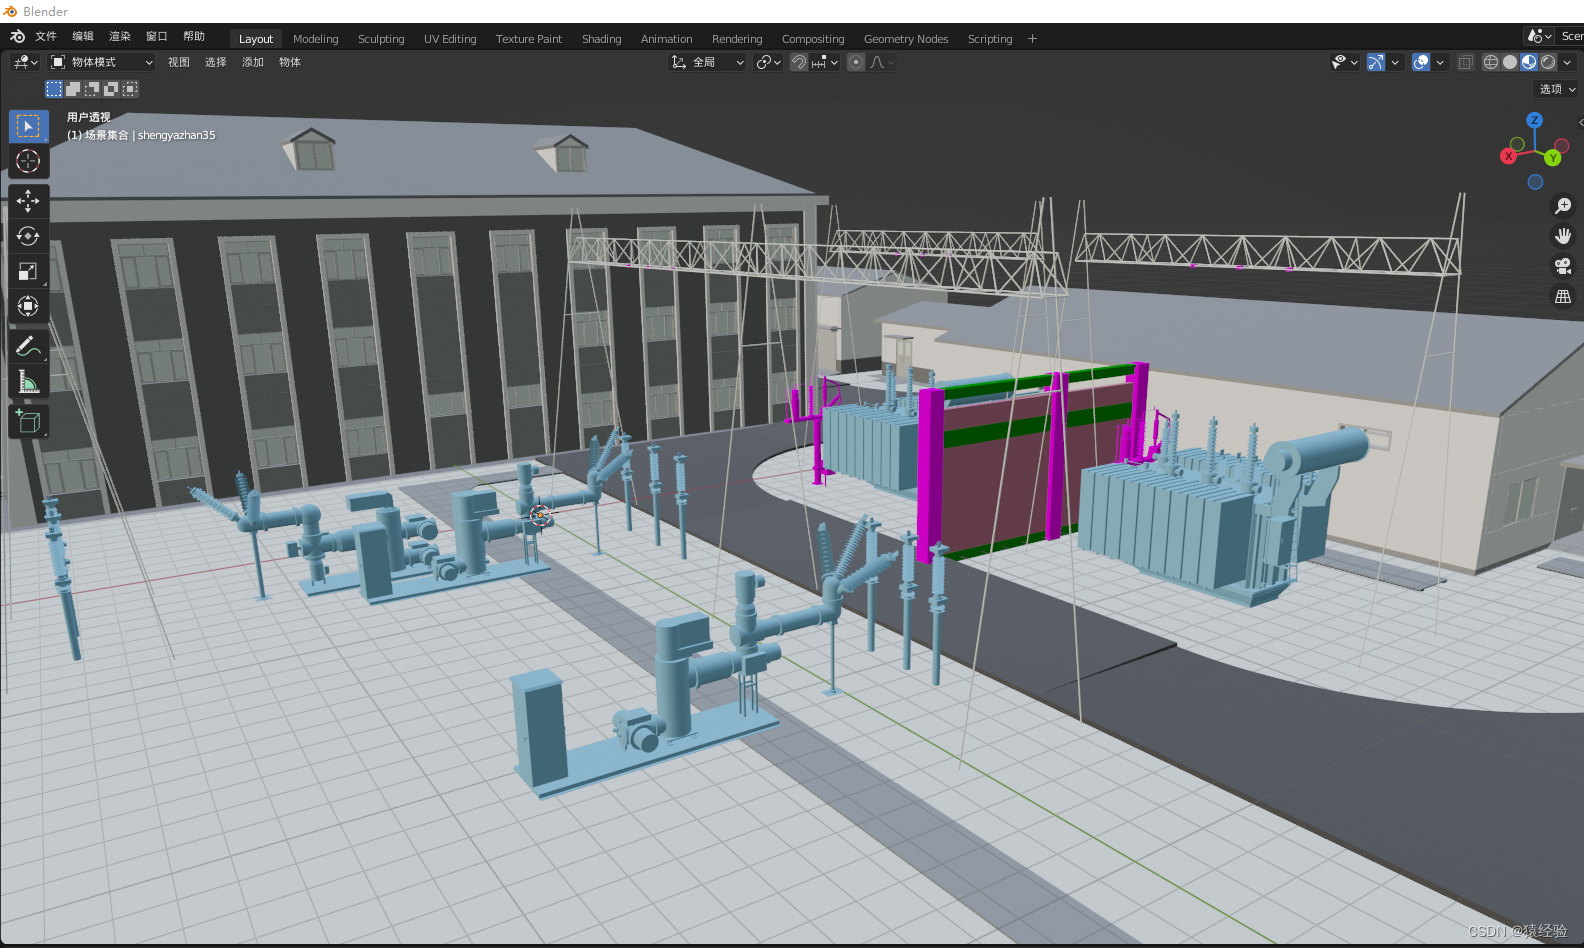
Task: Open the pivot point dropdown
Action: [x=768, y=62]
